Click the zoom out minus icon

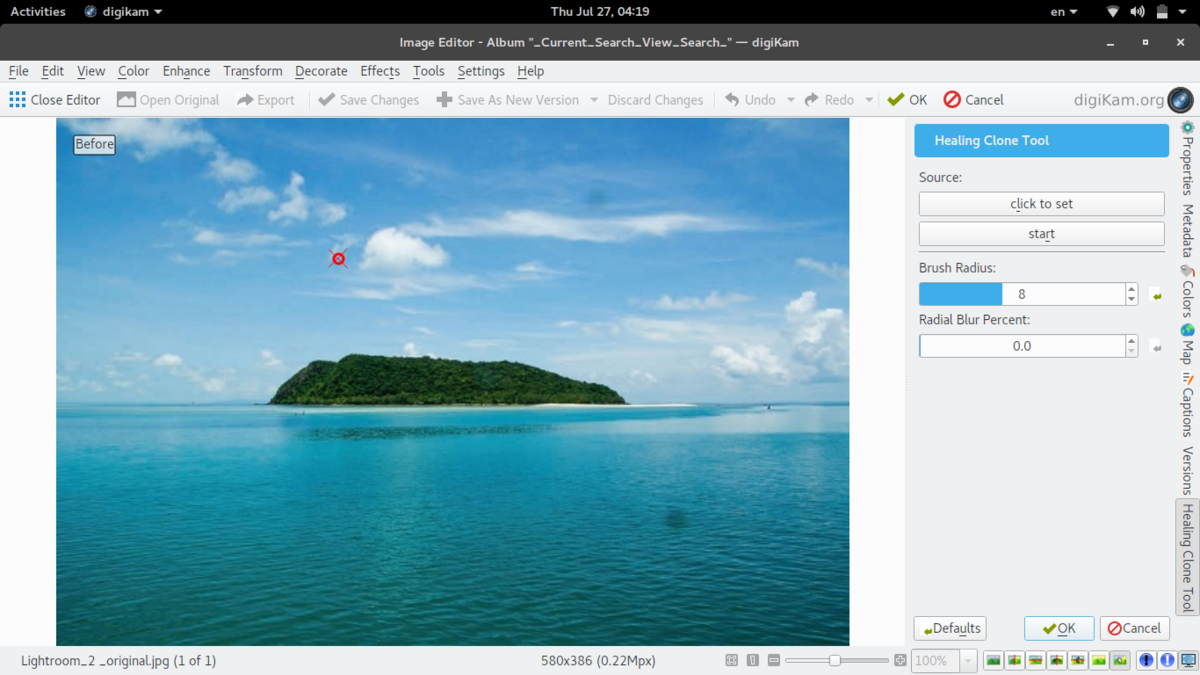[774, 660]
